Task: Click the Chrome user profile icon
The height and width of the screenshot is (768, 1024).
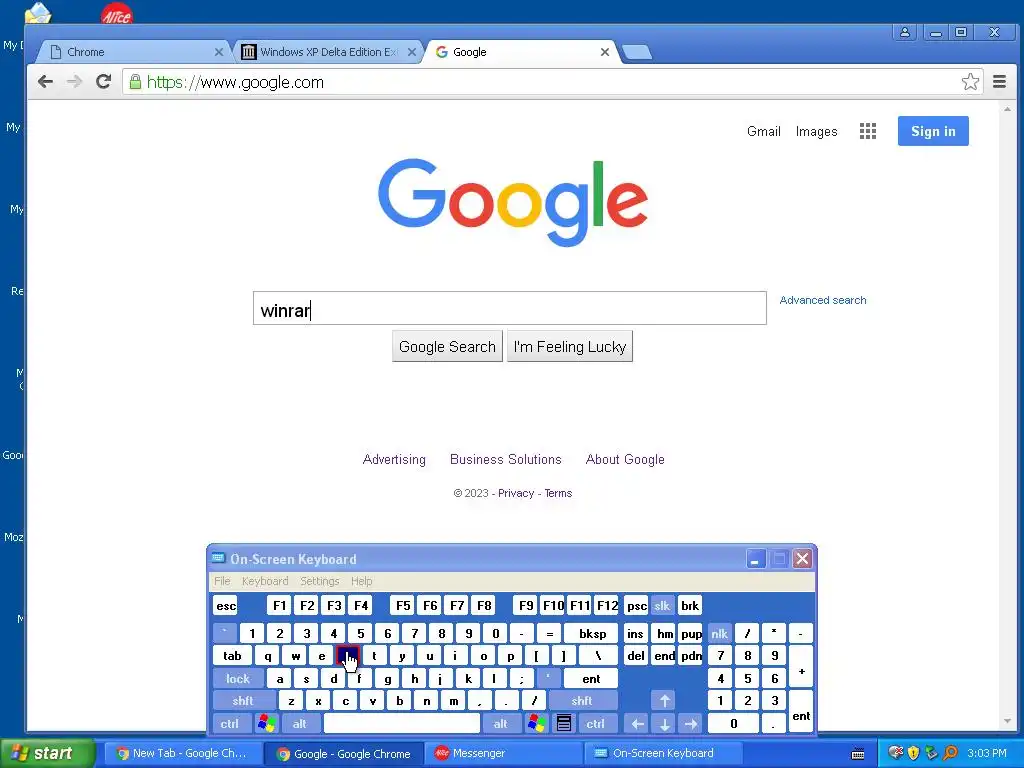Action: click(904, 32)
